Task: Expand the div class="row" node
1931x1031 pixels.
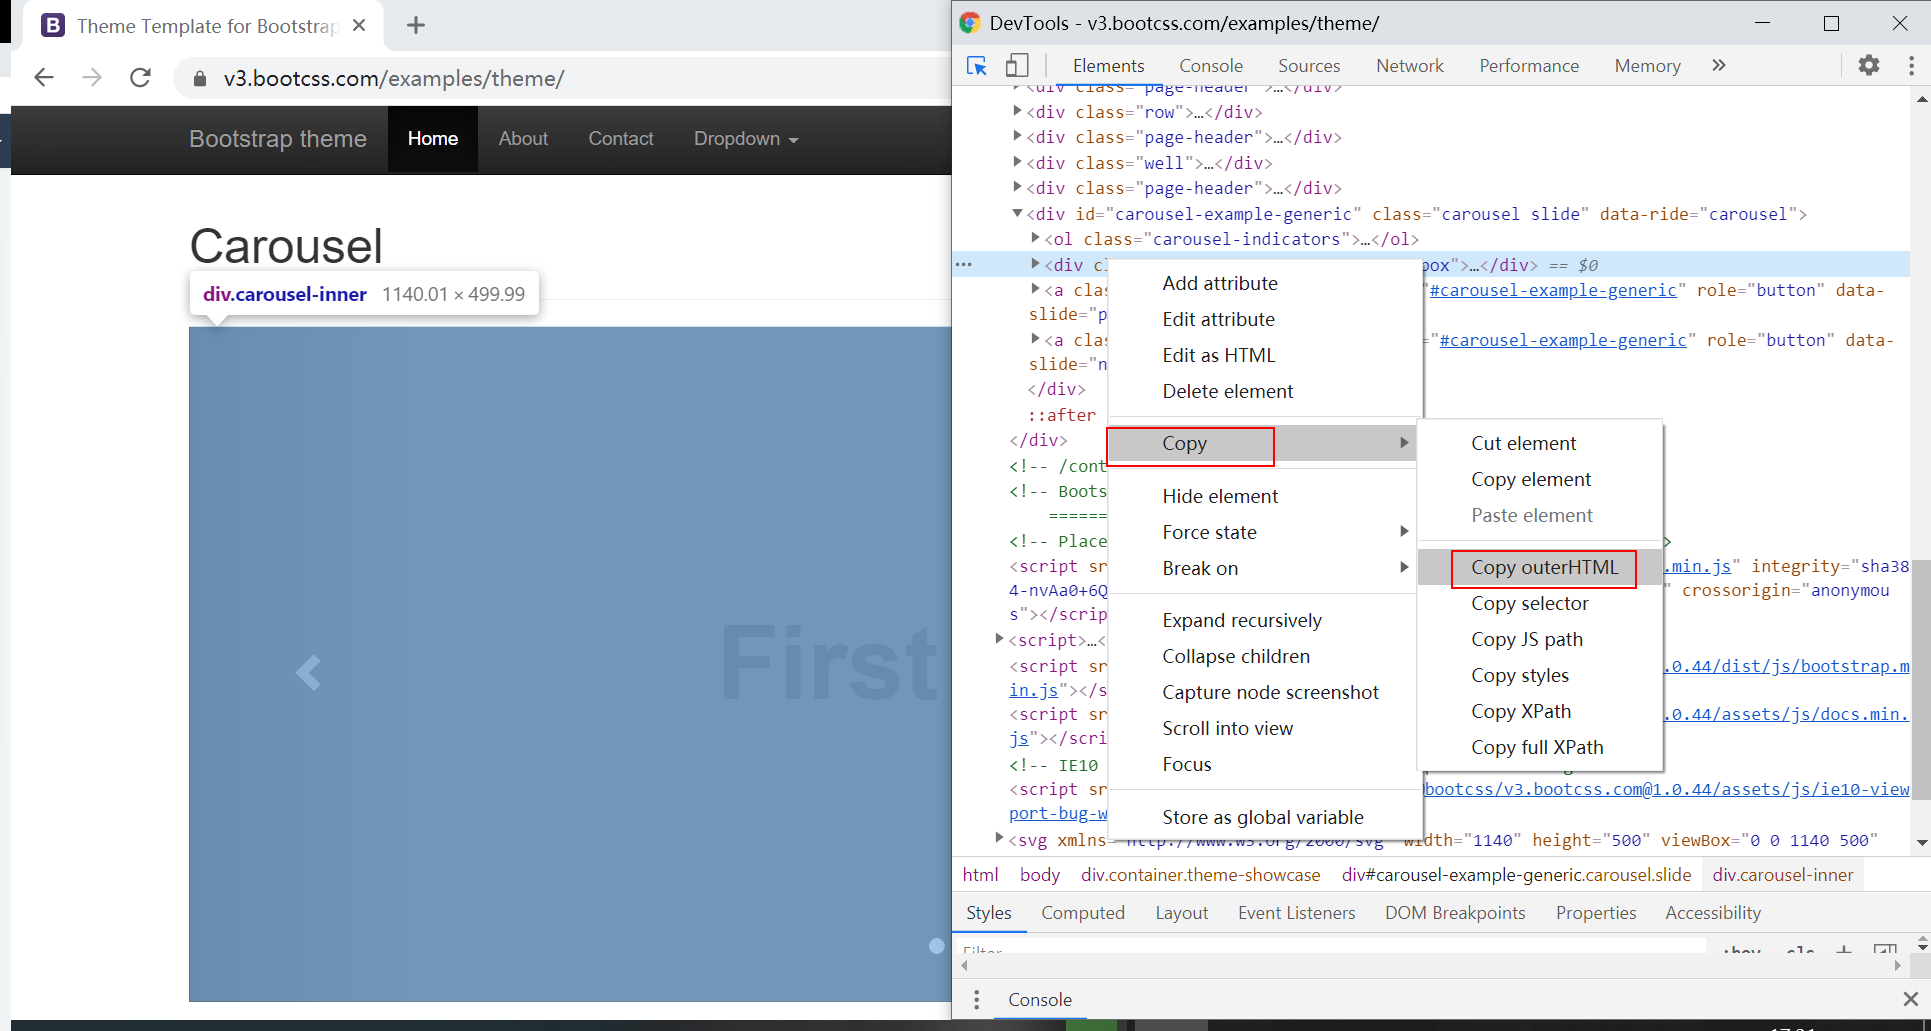Action: (1017, 111)
